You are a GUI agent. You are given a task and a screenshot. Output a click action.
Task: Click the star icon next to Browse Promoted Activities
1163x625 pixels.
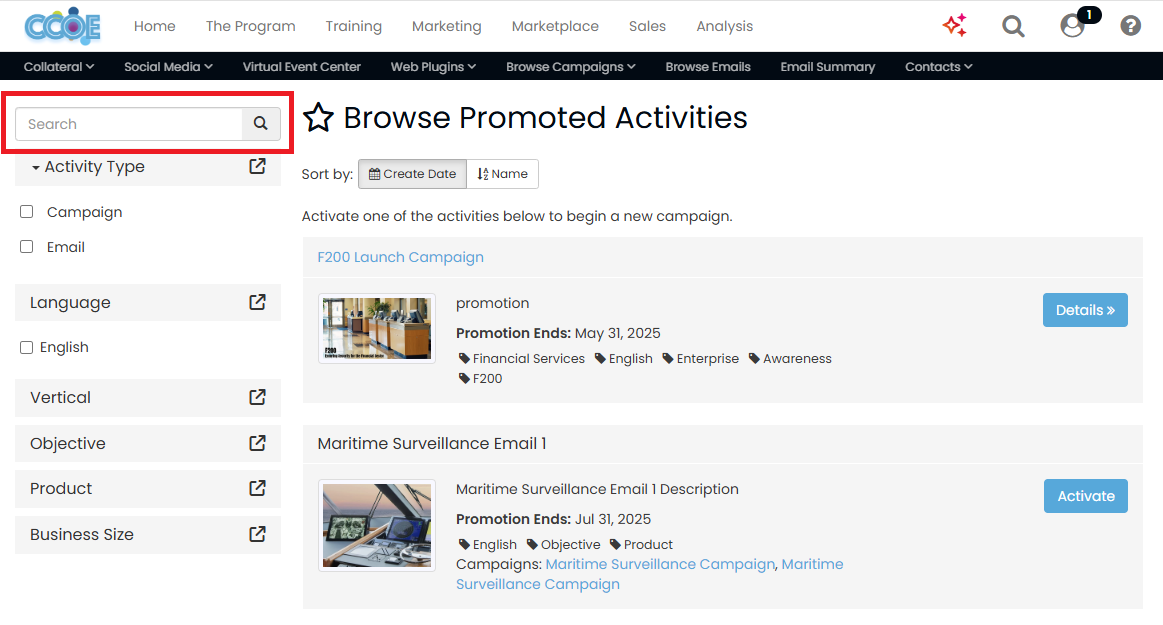[x=318, y=118]
